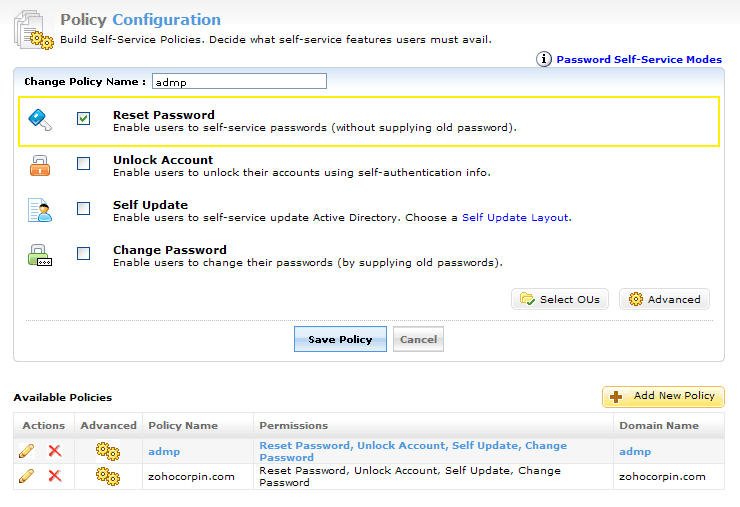740x507 pixels.
Task: Click the red delete icon for admp policy
Action: tap(55, 451)
